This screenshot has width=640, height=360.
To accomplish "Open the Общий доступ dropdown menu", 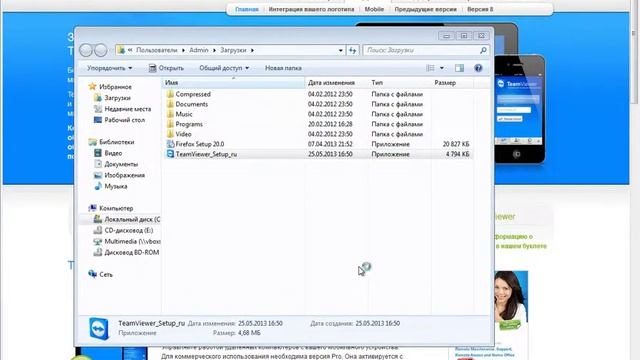I will coord(224,68).
